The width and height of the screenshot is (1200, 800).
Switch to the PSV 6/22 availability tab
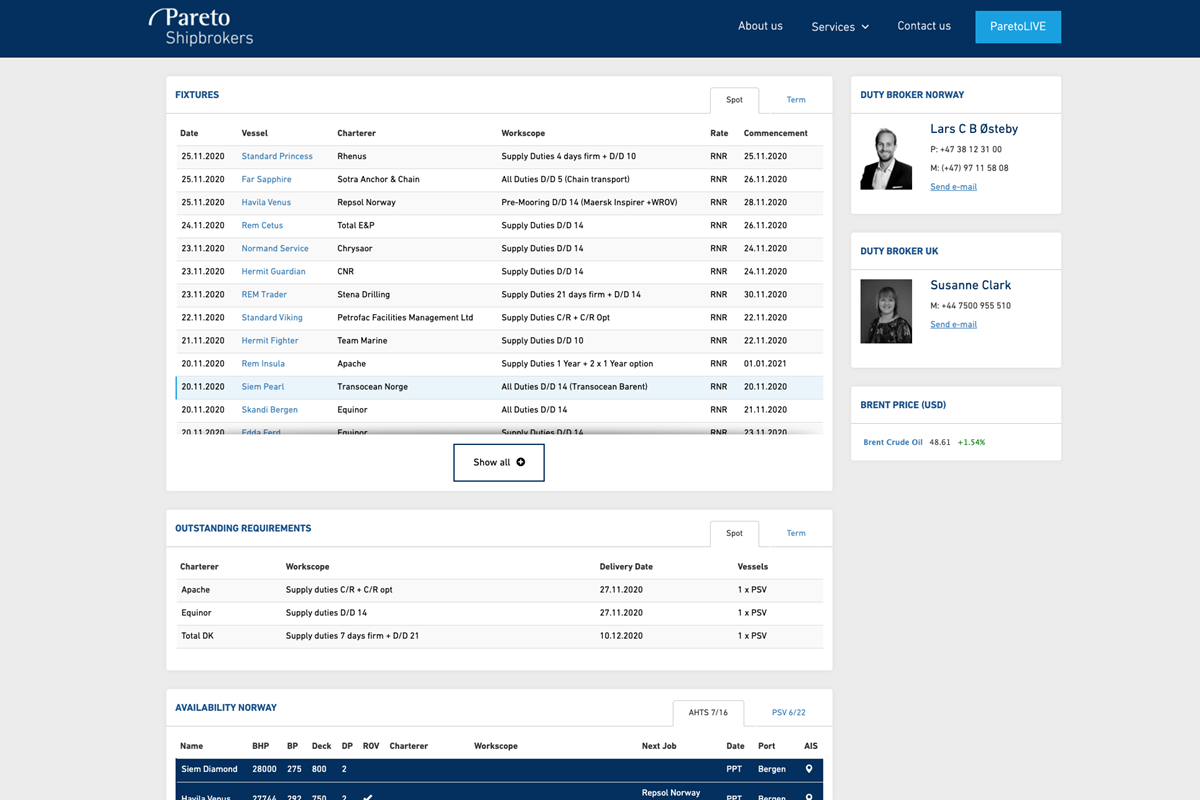789,713
